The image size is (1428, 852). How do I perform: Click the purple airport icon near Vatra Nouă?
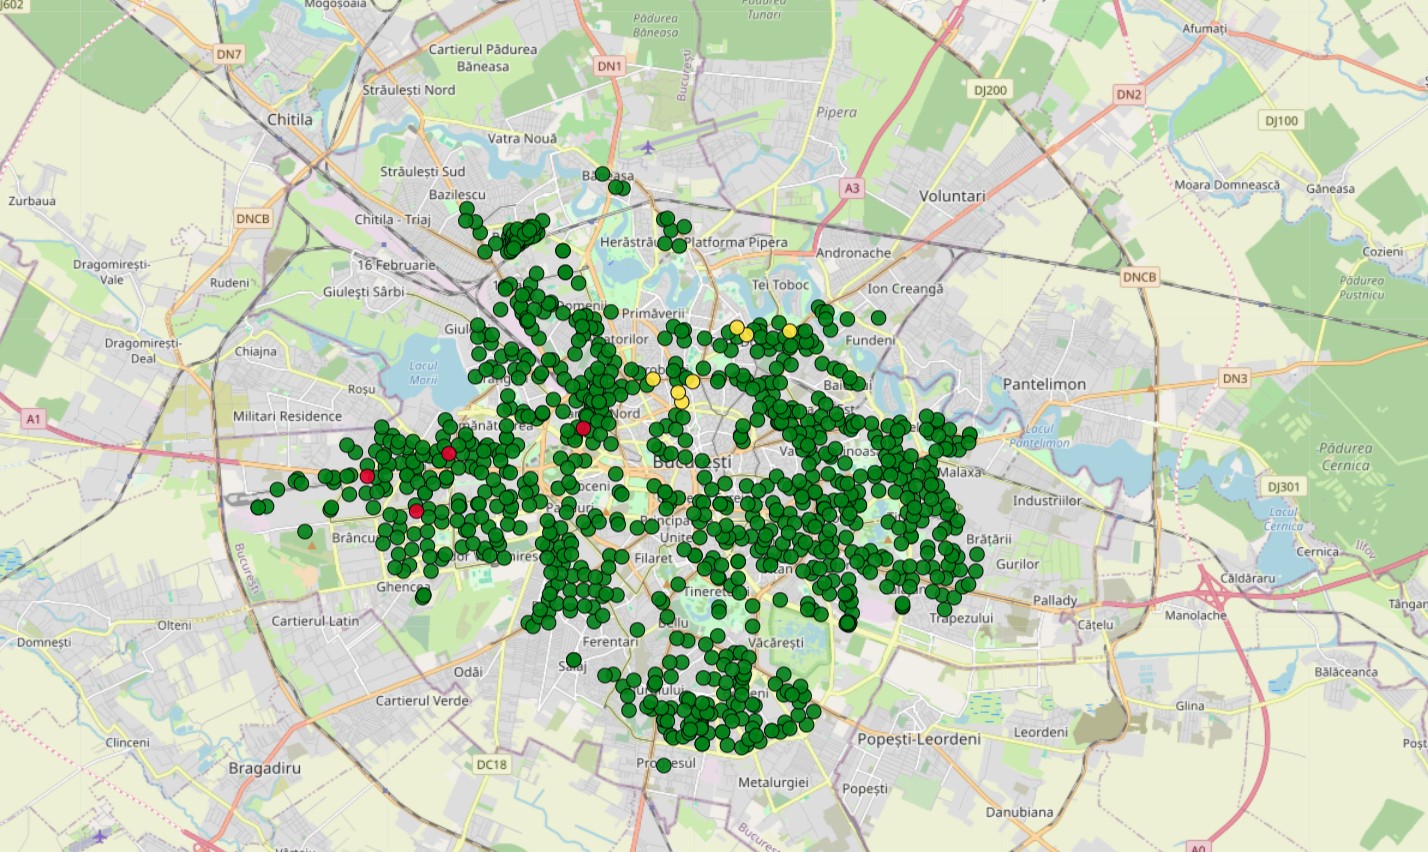[648, 148]
